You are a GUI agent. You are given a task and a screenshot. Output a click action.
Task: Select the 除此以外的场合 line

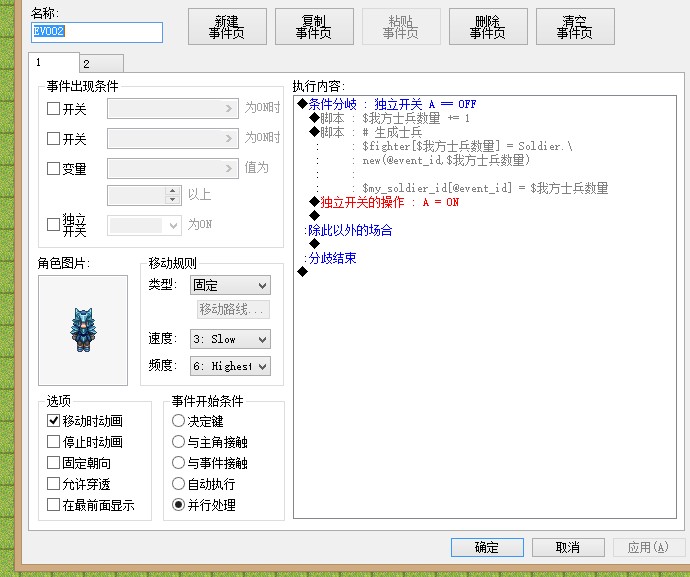349,230
